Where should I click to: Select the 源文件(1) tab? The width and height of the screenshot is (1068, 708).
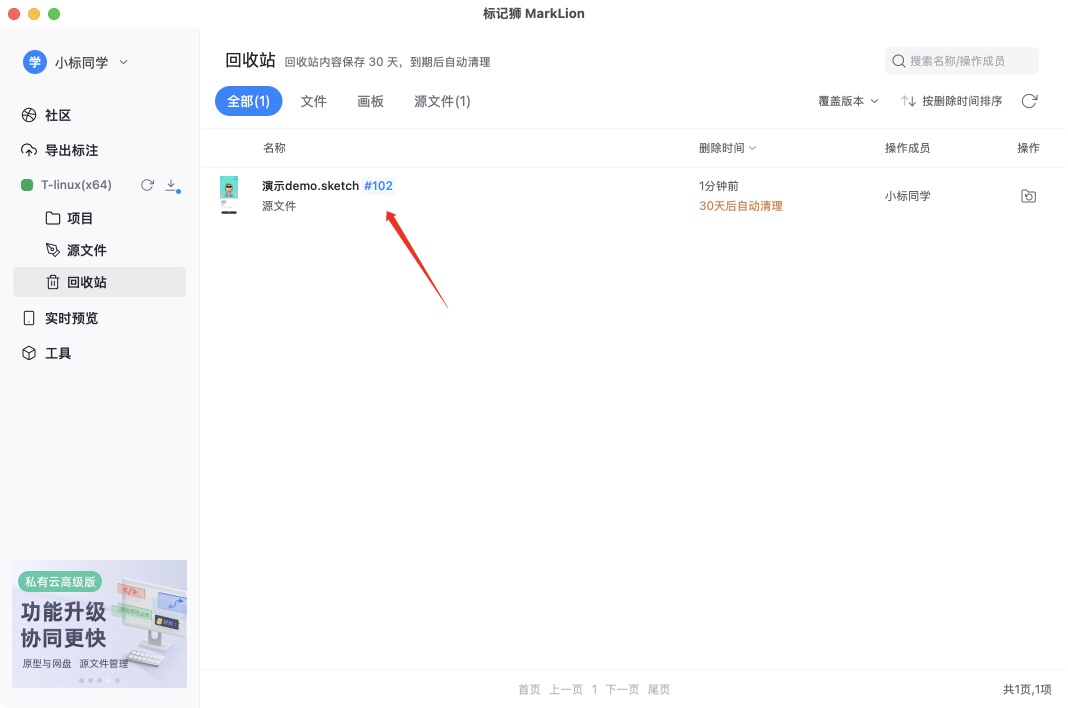click(442, 101)
